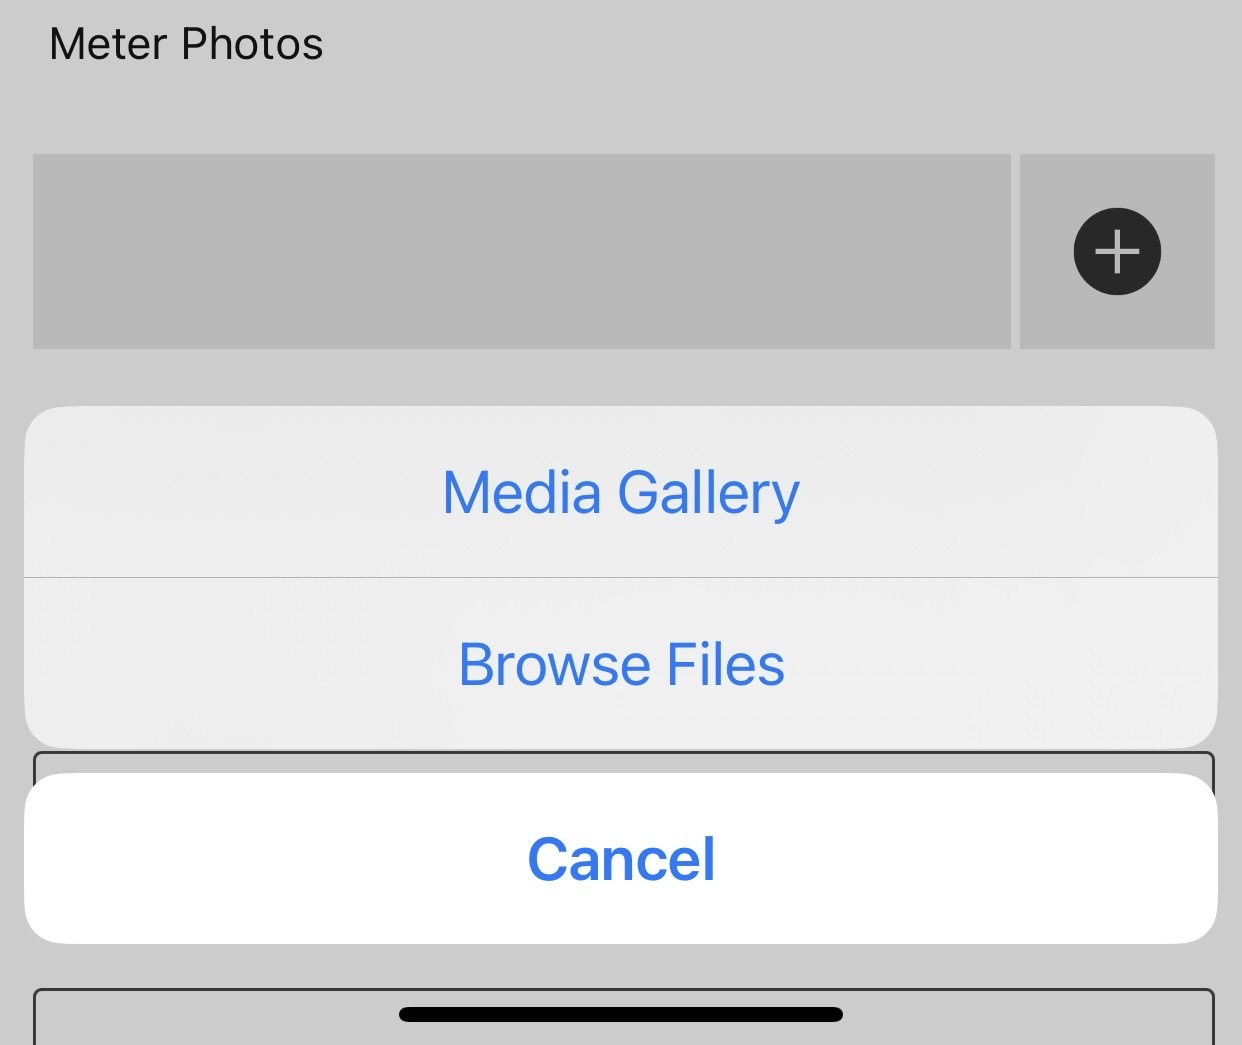The width and height of the screenshot is (1242, 1045).
Task: Pick a document using Browse Files
Action: coord(621,664)
